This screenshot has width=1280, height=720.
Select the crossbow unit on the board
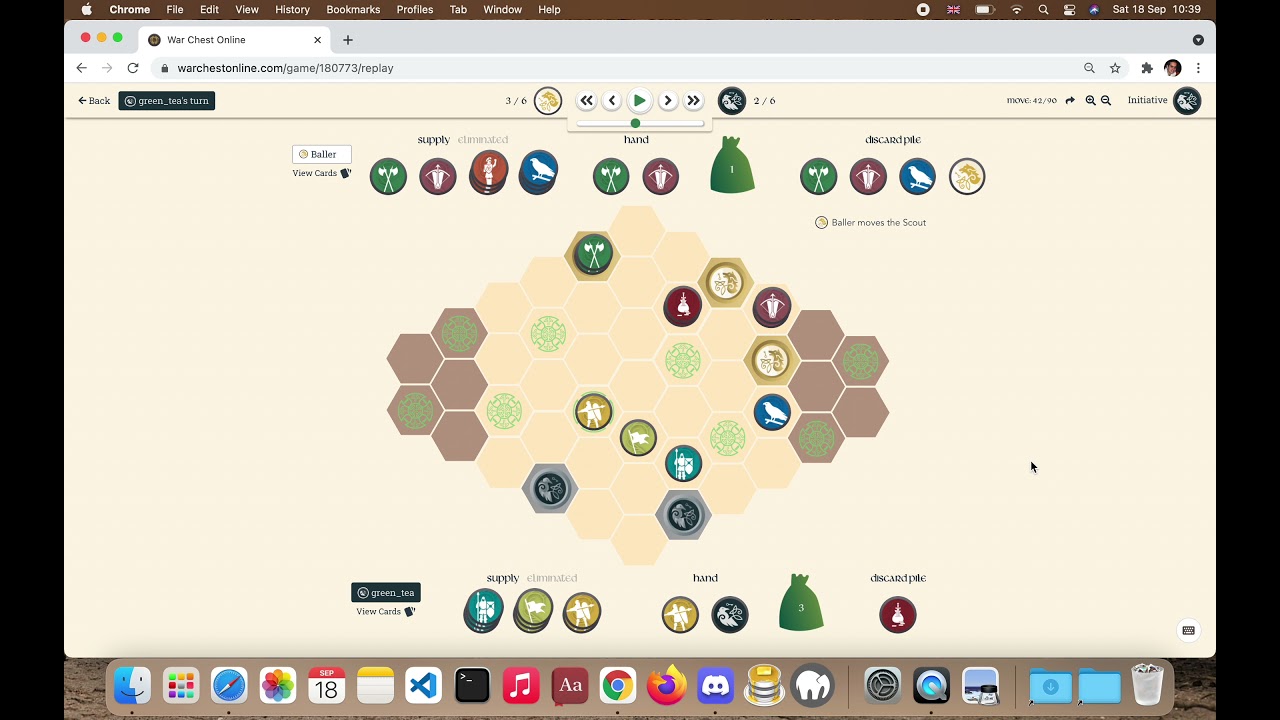coord(772,306)
